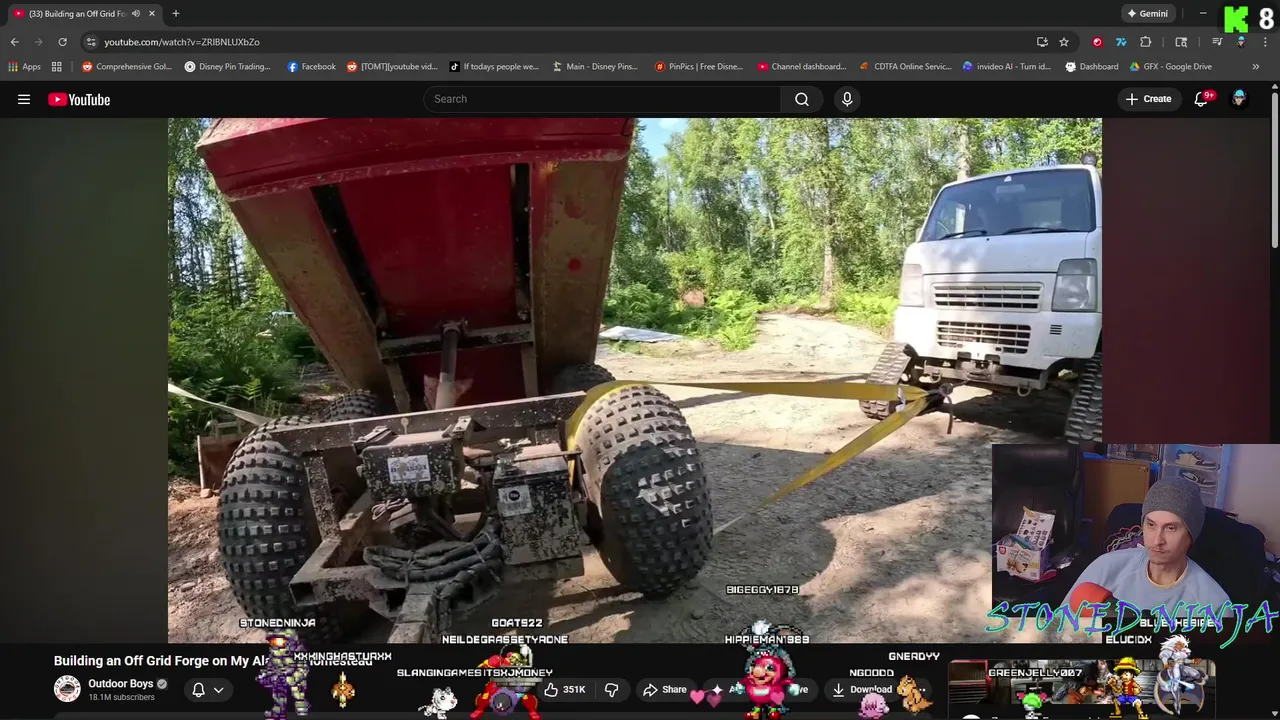The width and height of the screenshot is (1280, 720).
Task: Open the media control icon in toolbar
Action: click(1217, 42)
